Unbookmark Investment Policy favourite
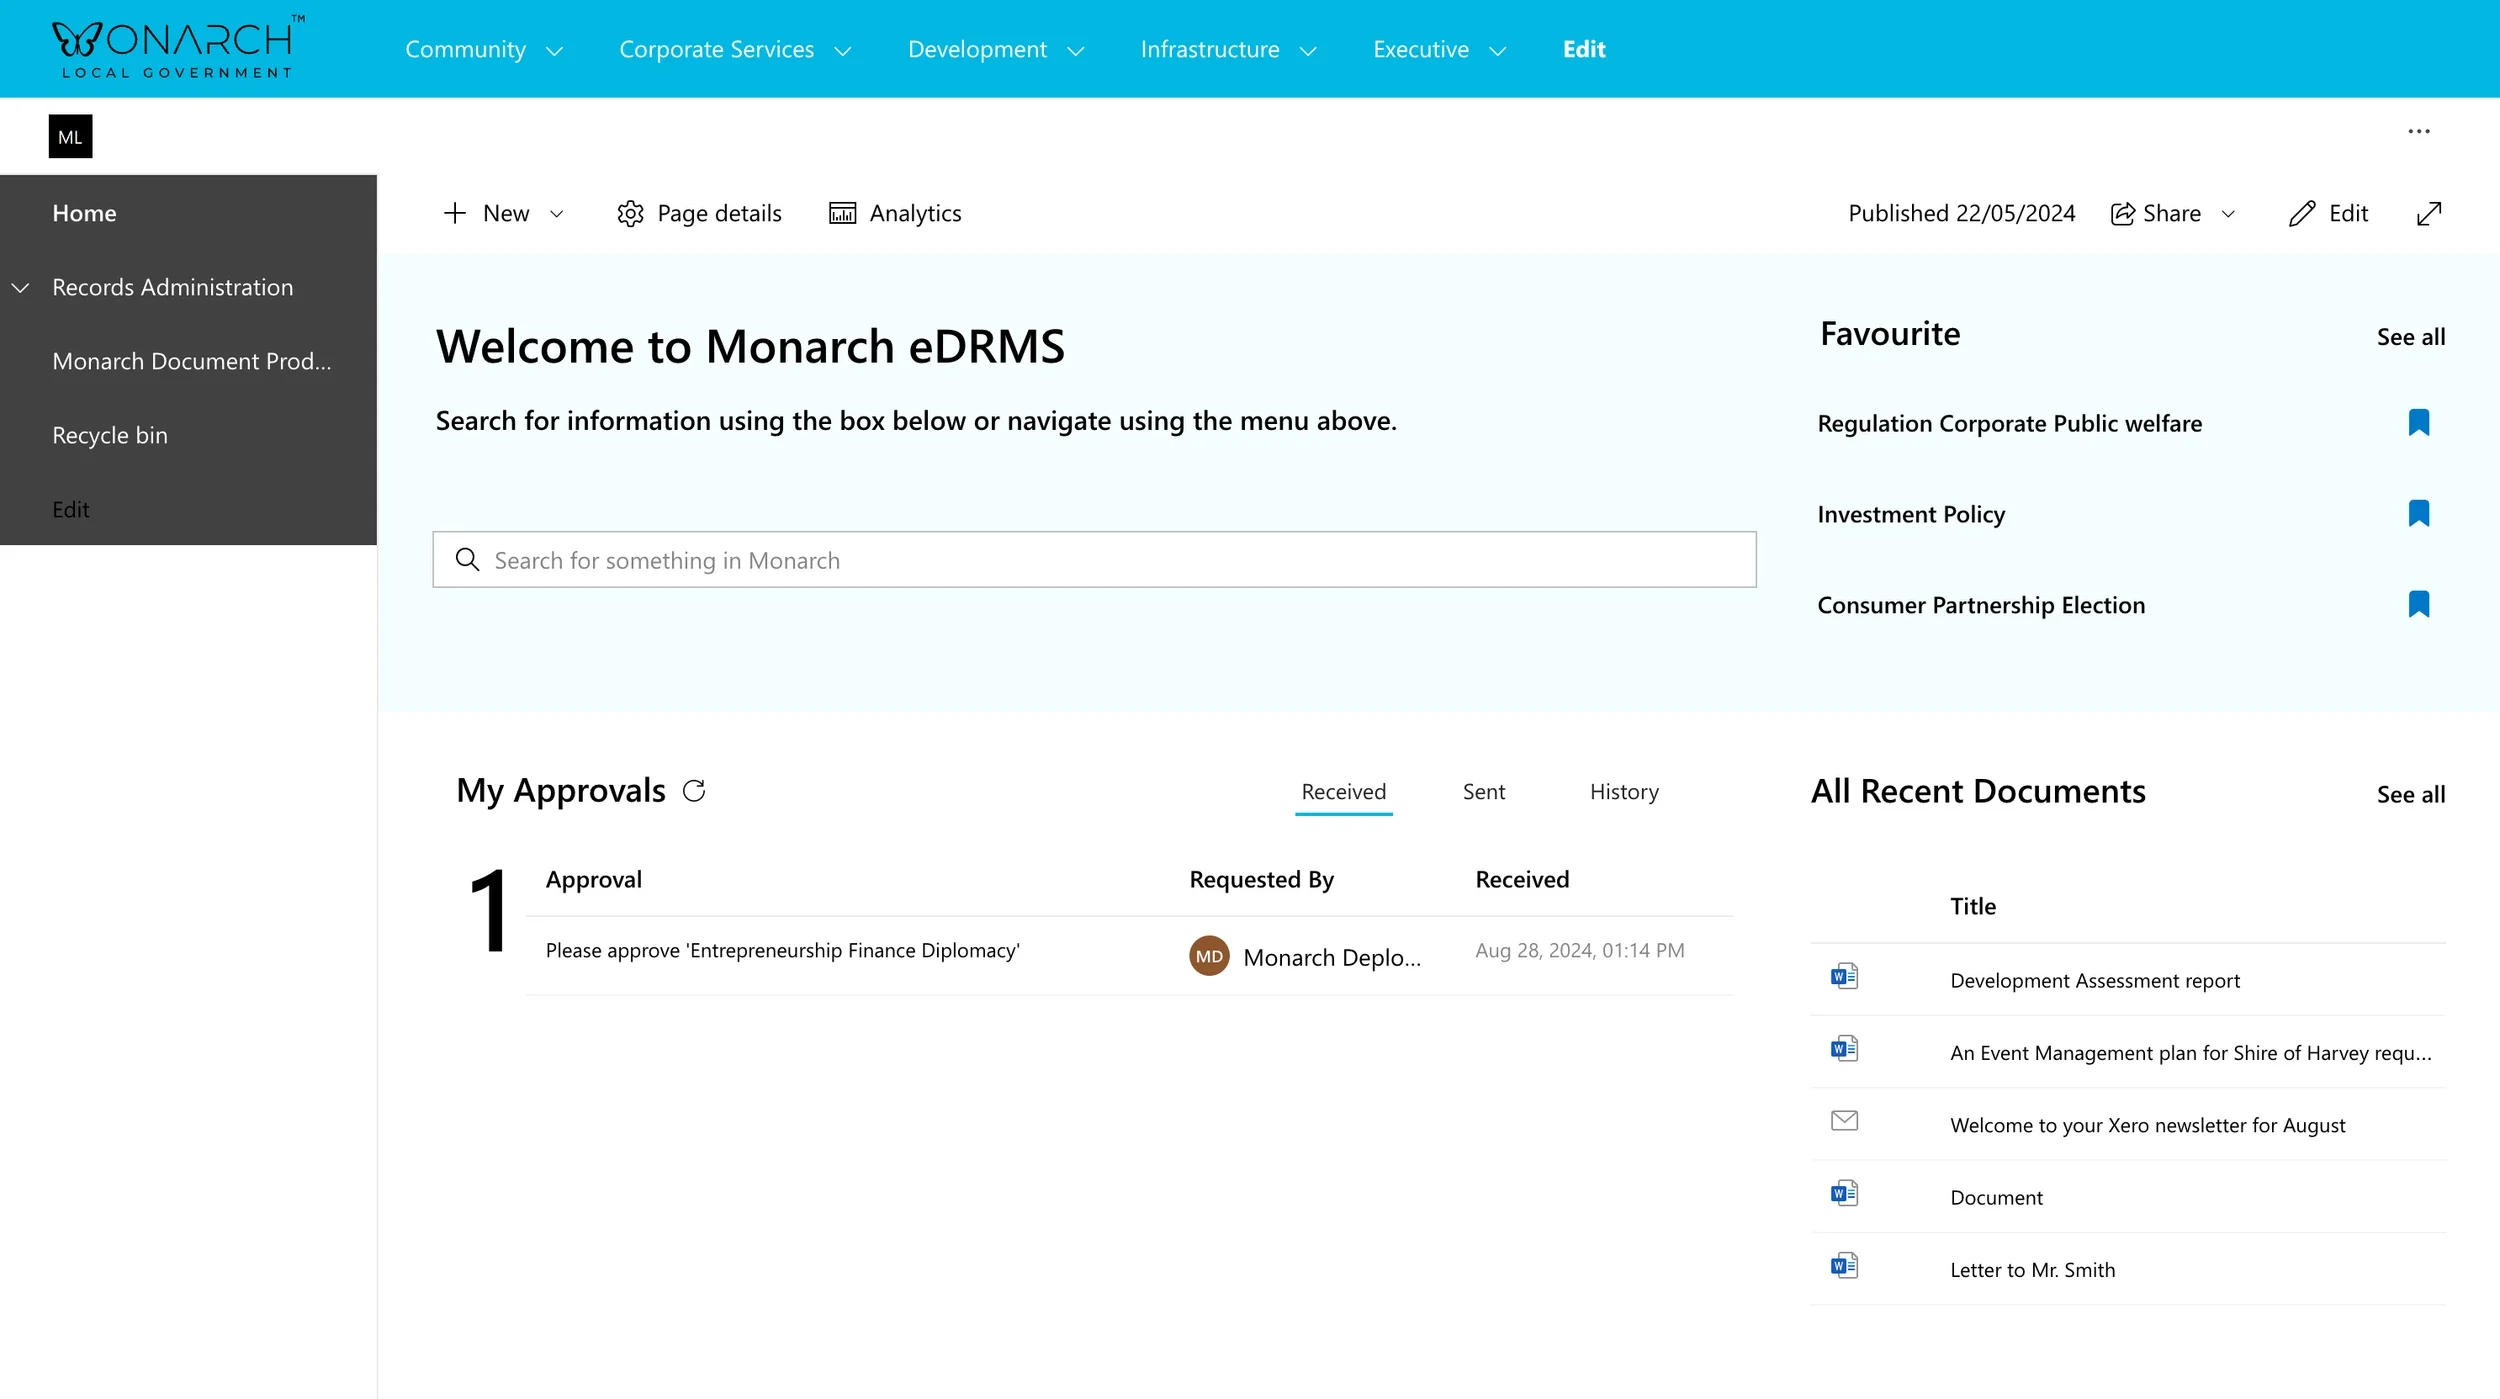Viewport: 2500px width, 1399px height. pyautogui.click(x=2418, y=514)
